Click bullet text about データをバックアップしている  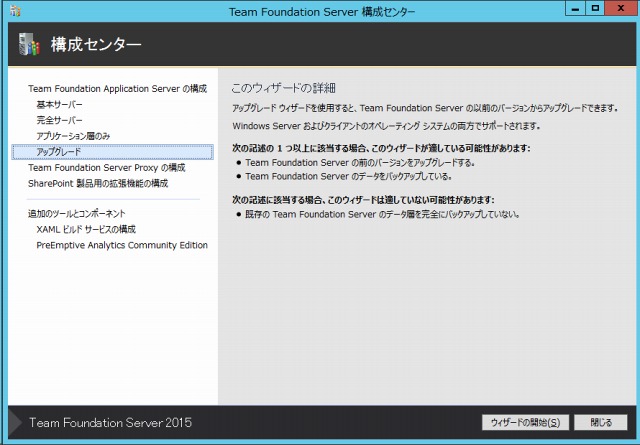[x=349, y=176]
